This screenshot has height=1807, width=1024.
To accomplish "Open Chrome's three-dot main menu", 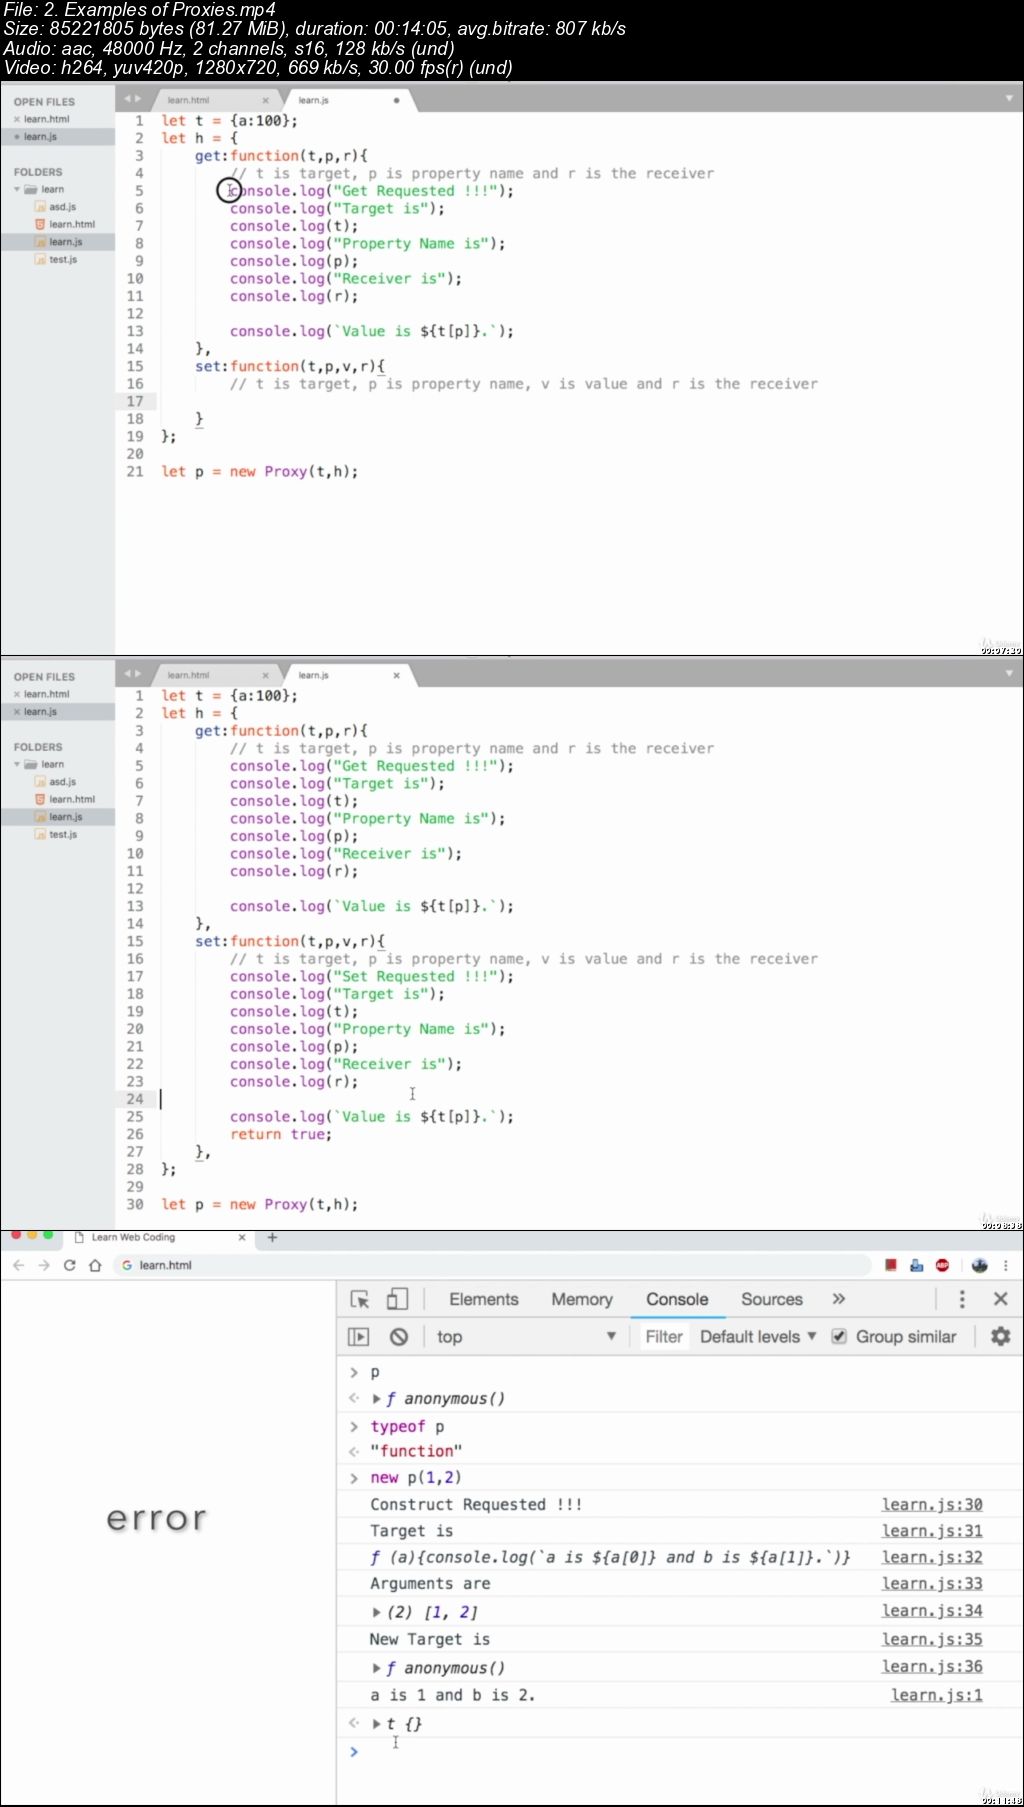I will pyautogui.click(x=1005, y=1265).
